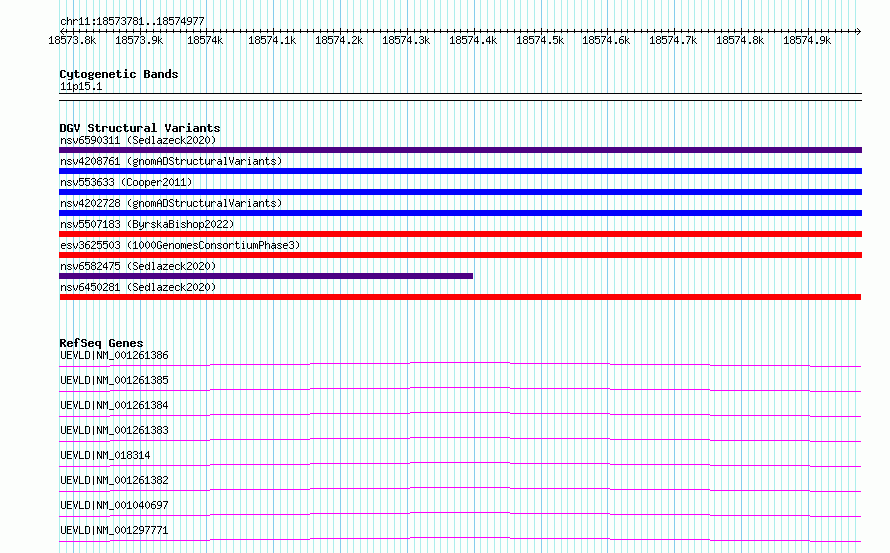Open variant label nsv553633 (Cooper2011)

[126, 182]
